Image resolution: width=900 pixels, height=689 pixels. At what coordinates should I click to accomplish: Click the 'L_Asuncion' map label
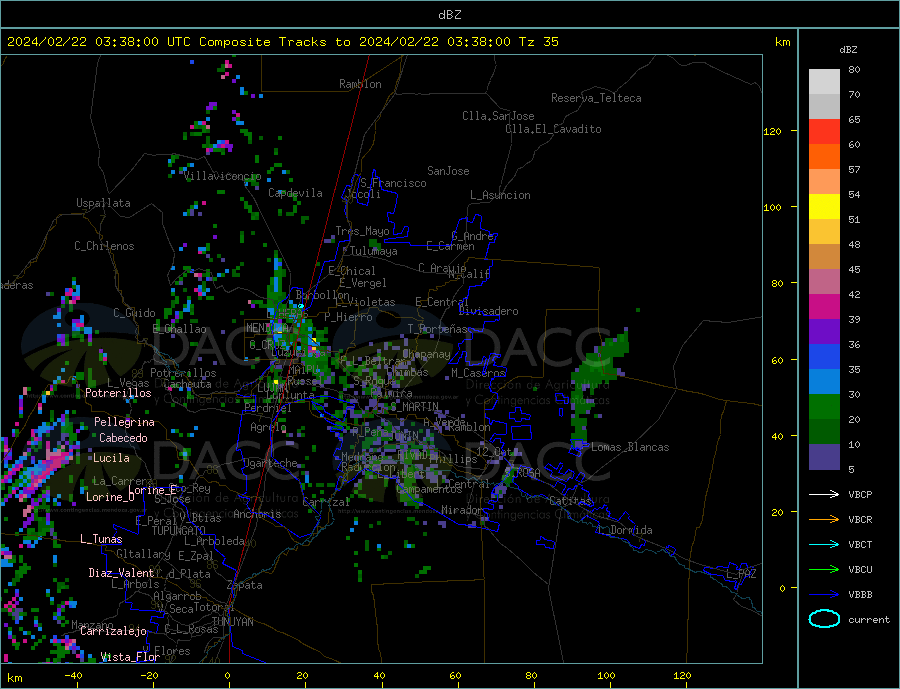[x=501, y=195]
